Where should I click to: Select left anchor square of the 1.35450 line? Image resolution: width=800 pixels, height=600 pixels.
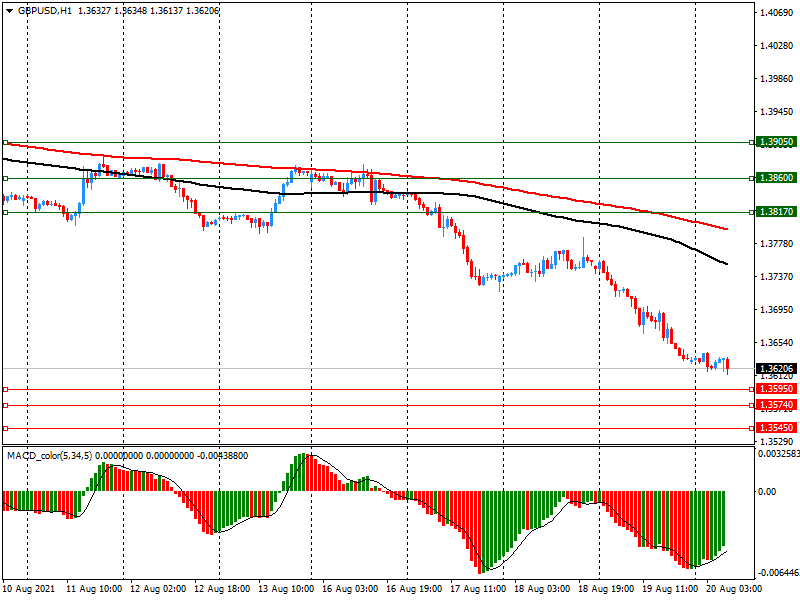pos(6,429)
